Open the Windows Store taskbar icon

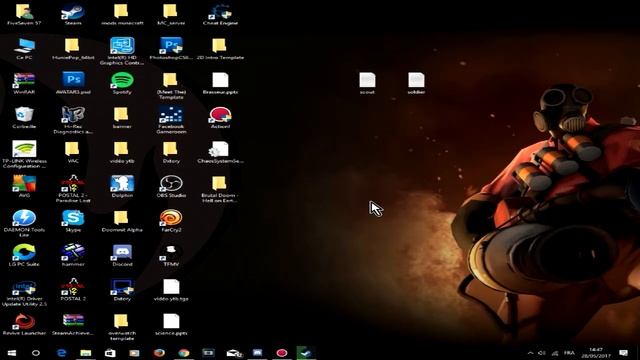[110, 353]
